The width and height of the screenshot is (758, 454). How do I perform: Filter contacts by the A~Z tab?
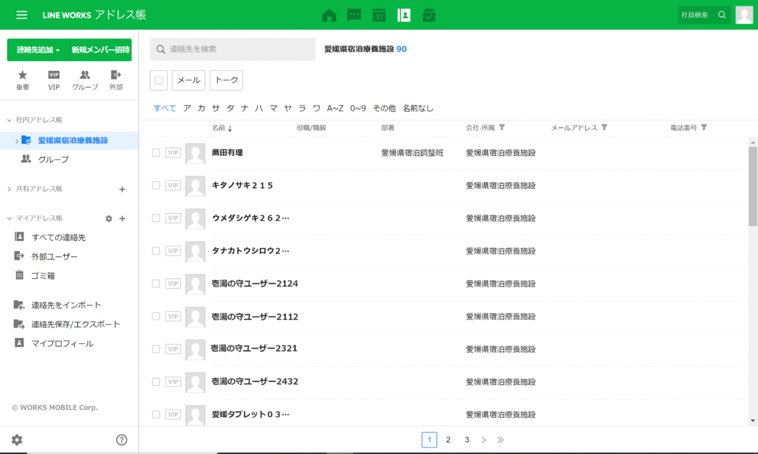[x=335, y=108]
